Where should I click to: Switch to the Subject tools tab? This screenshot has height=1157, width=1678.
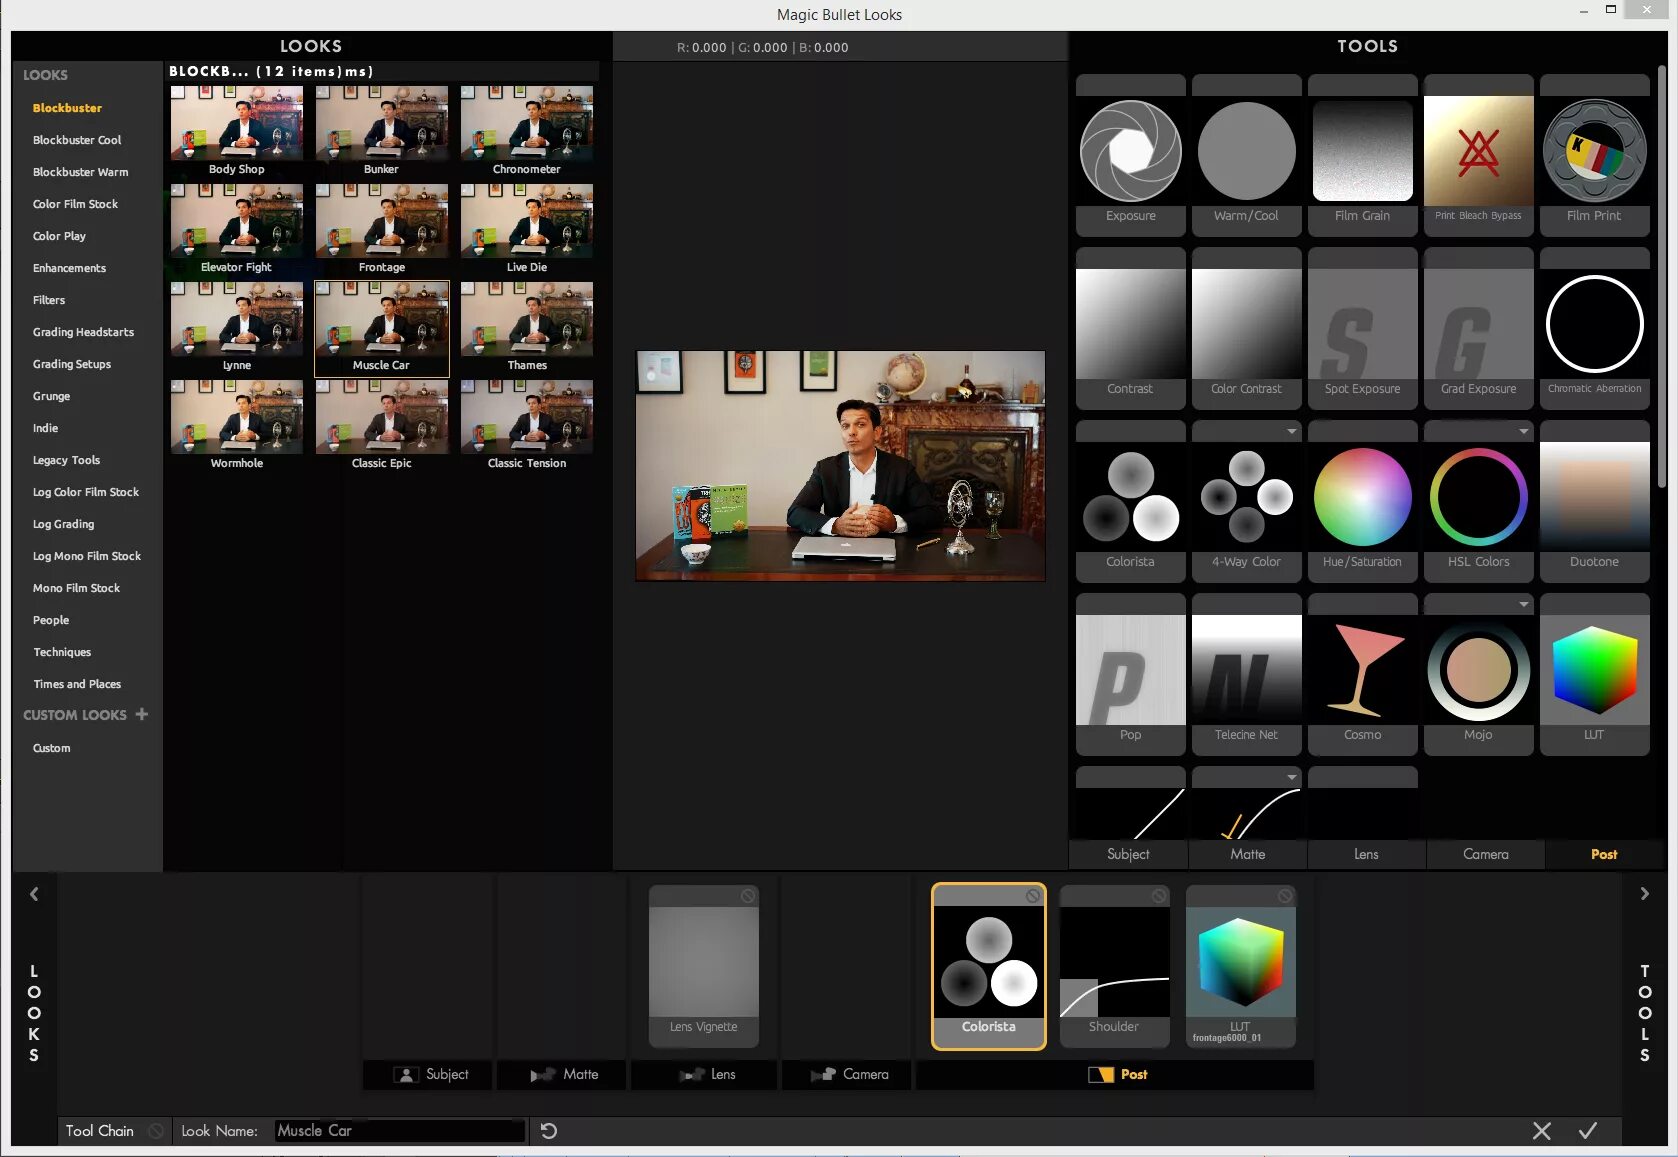click(x=1128, y=854)
